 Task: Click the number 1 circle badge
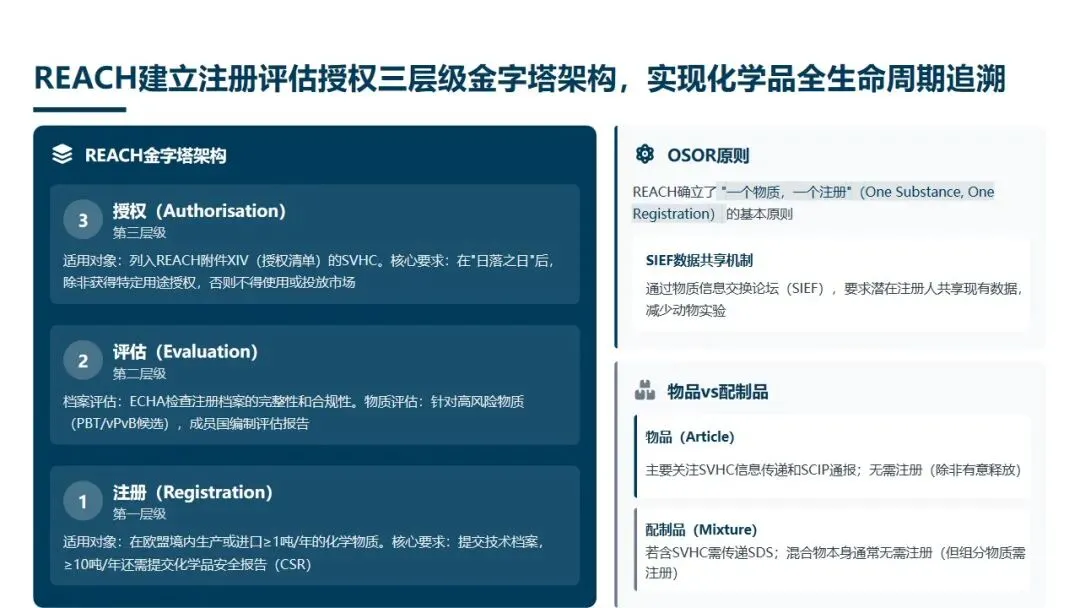click(83, 501)
